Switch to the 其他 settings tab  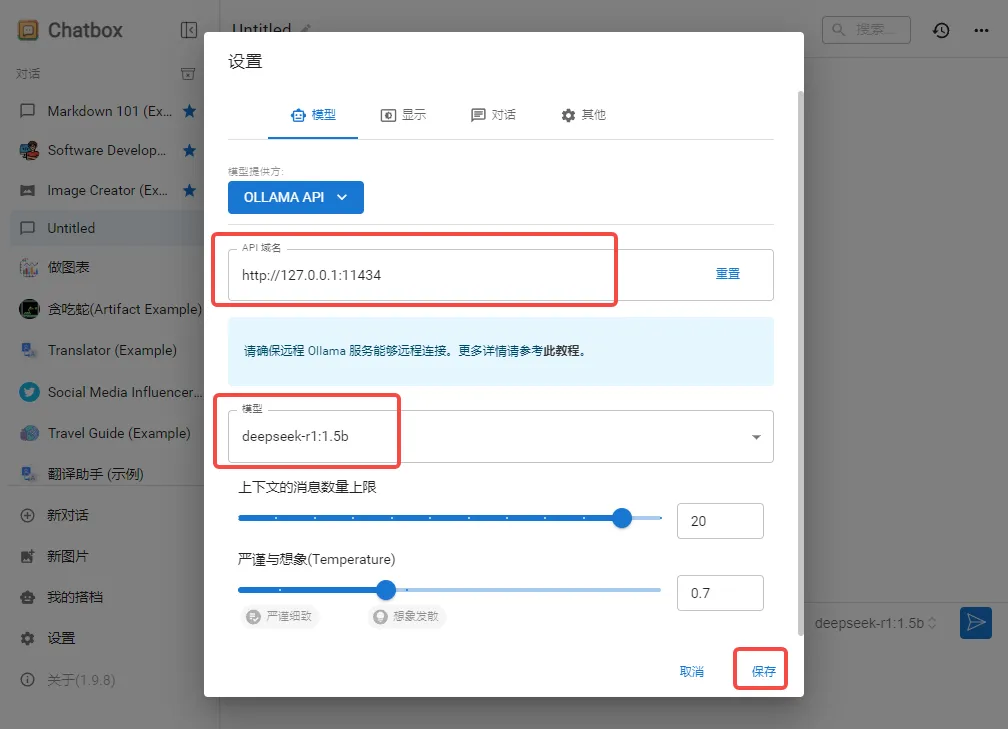[x=583, y=115]
